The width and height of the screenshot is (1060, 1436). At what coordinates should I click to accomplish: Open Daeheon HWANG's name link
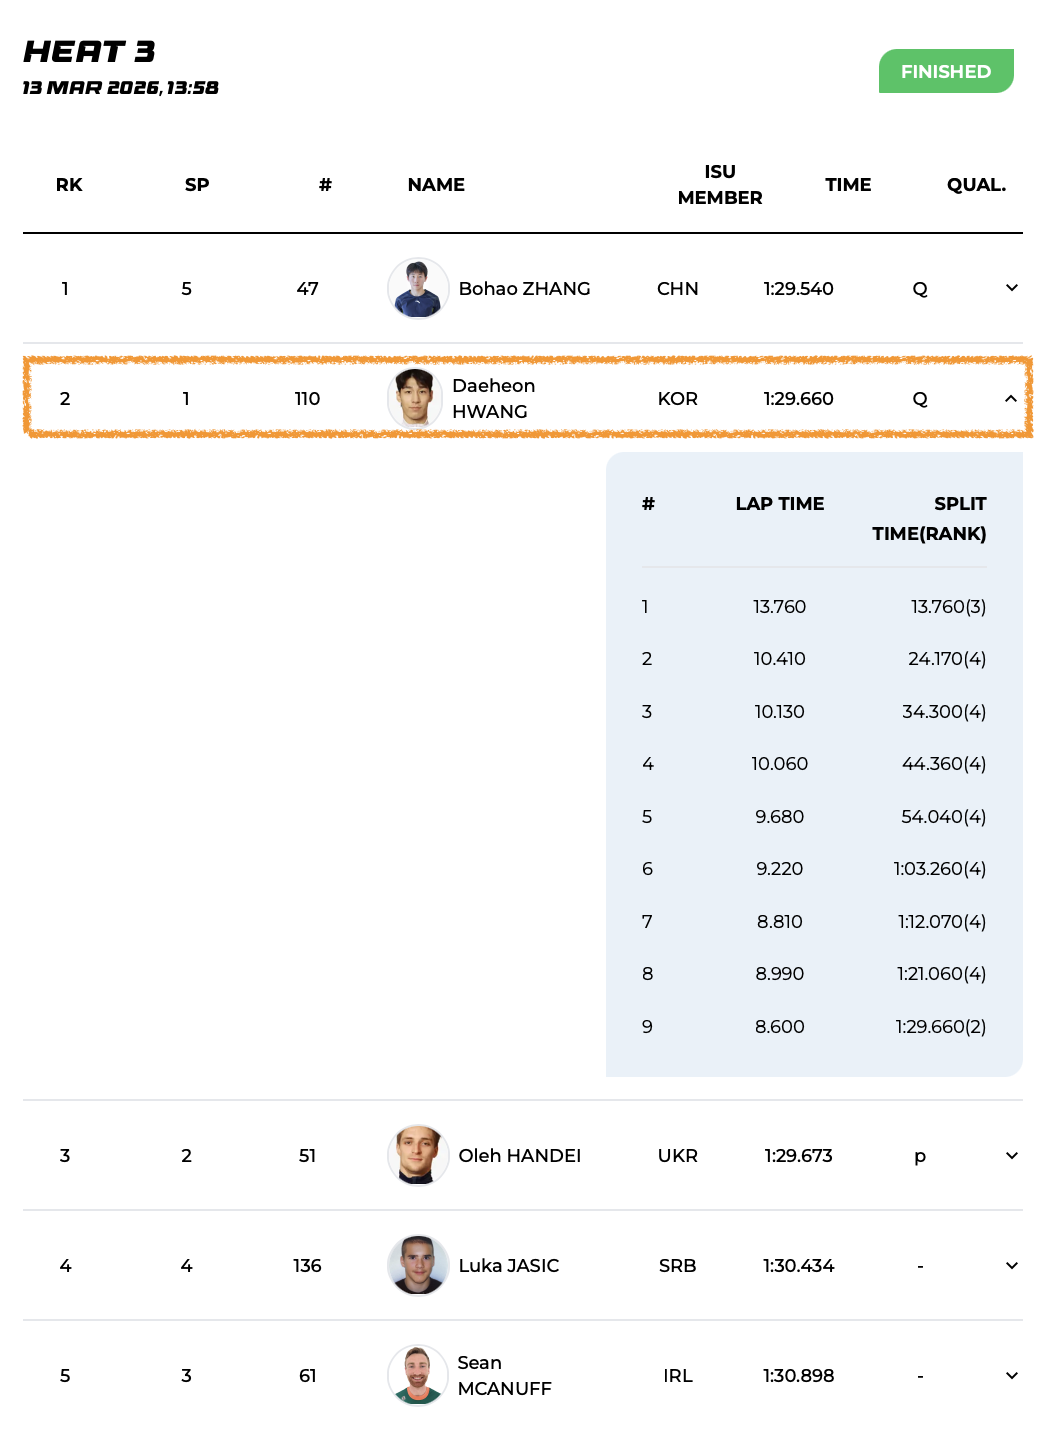pyautogui.click(x=493, y=398)
